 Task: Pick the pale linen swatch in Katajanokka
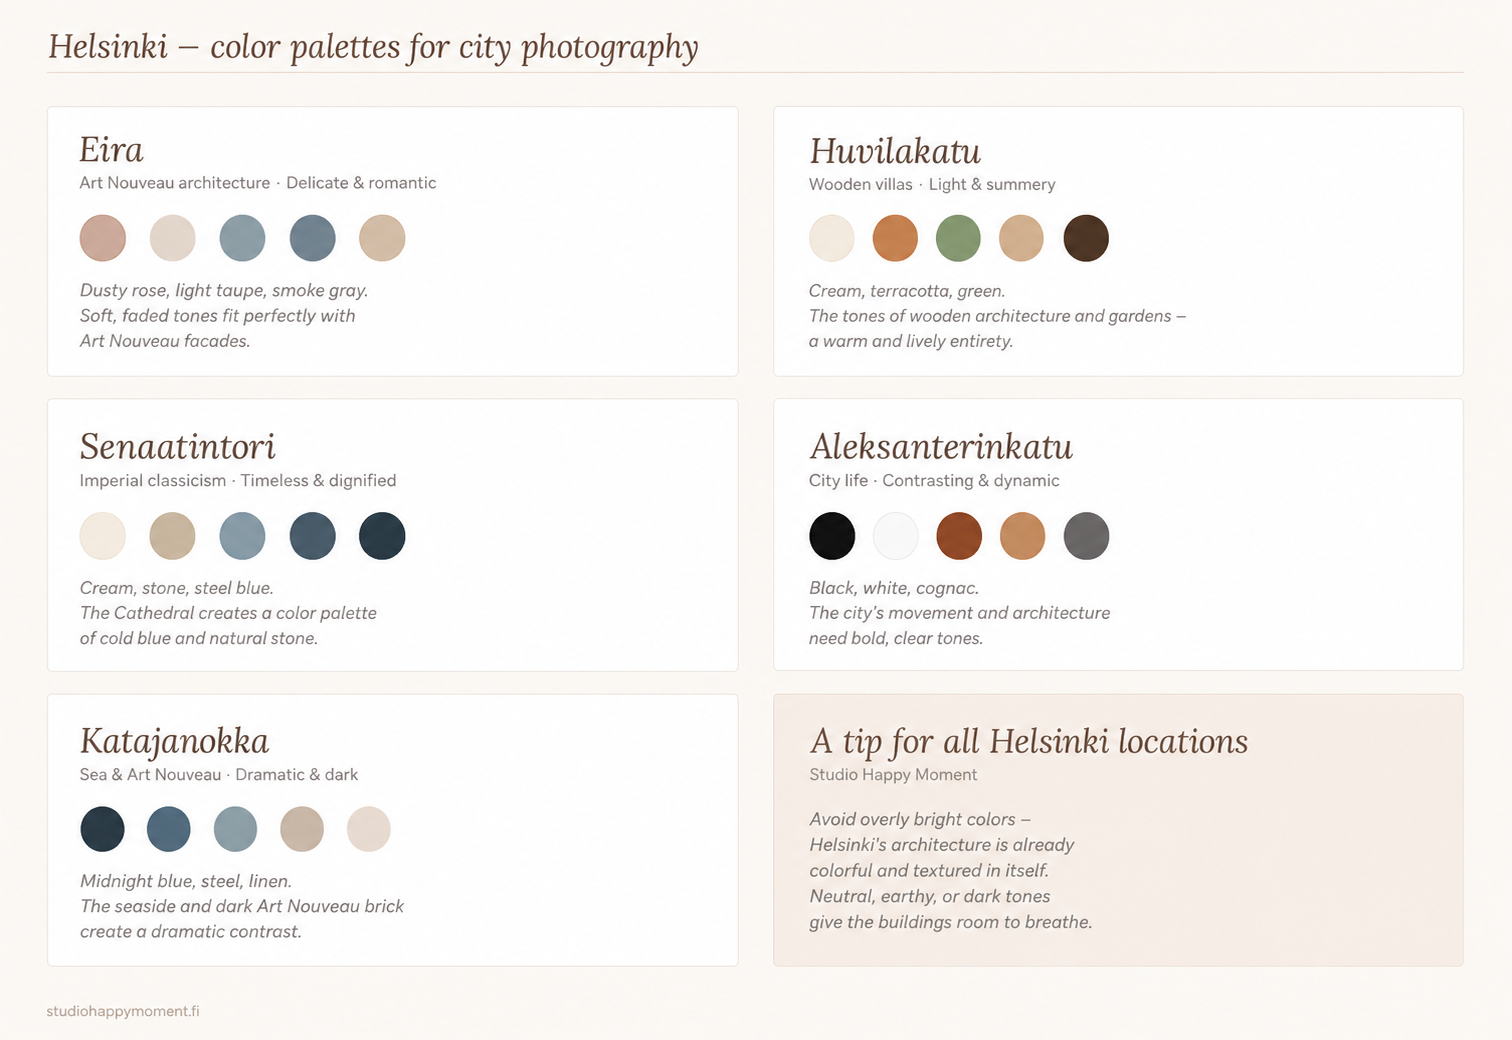pyautogui.click(x=368, y=829)
